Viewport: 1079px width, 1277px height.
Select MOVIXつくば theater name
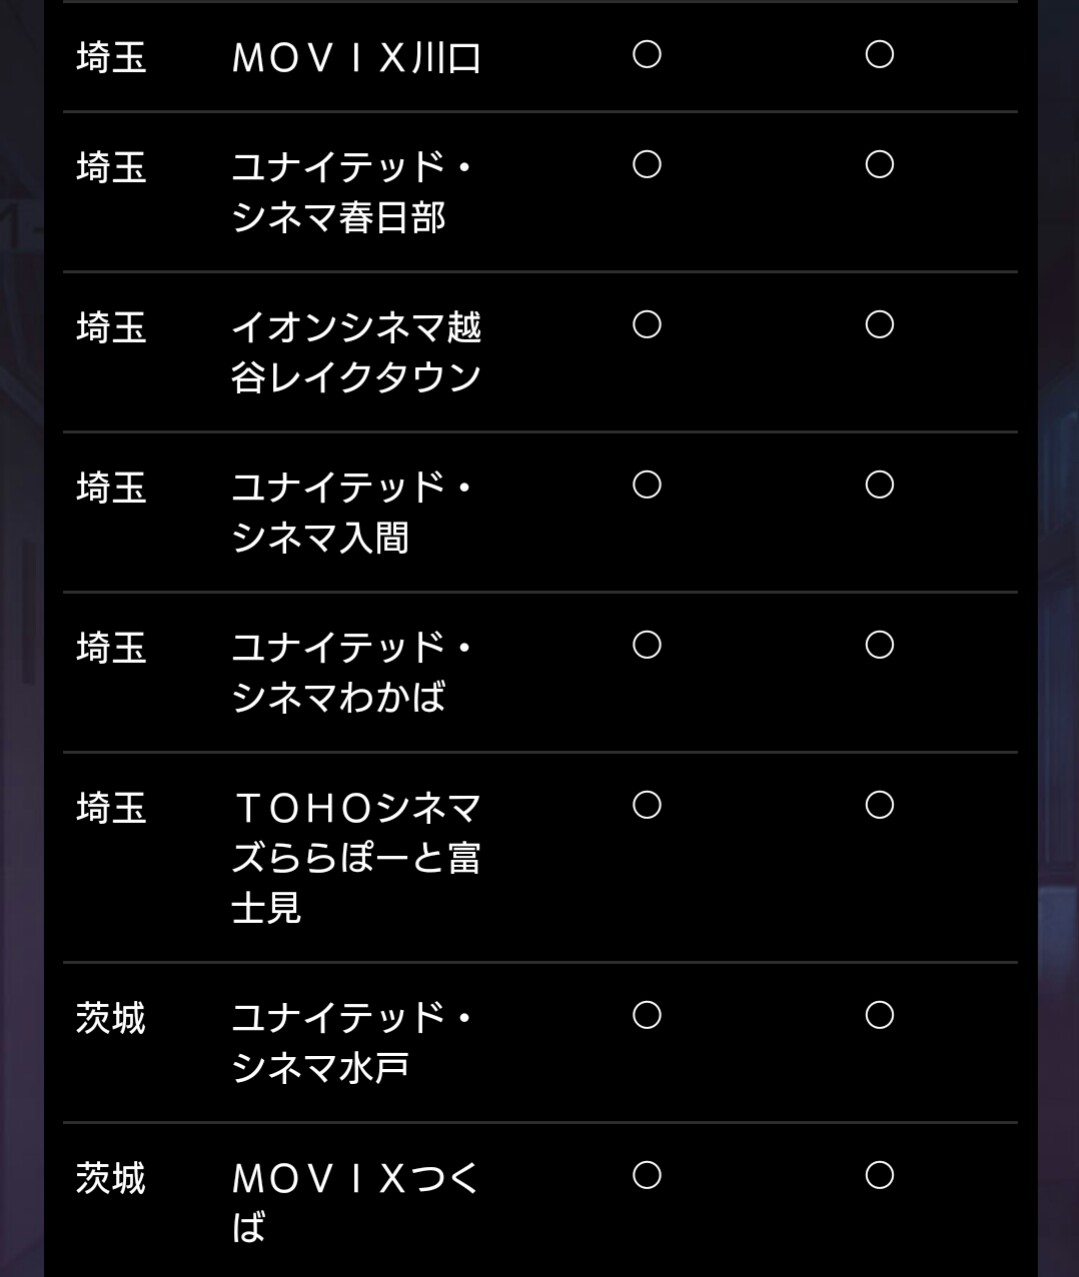click(x=356, y=1202)
